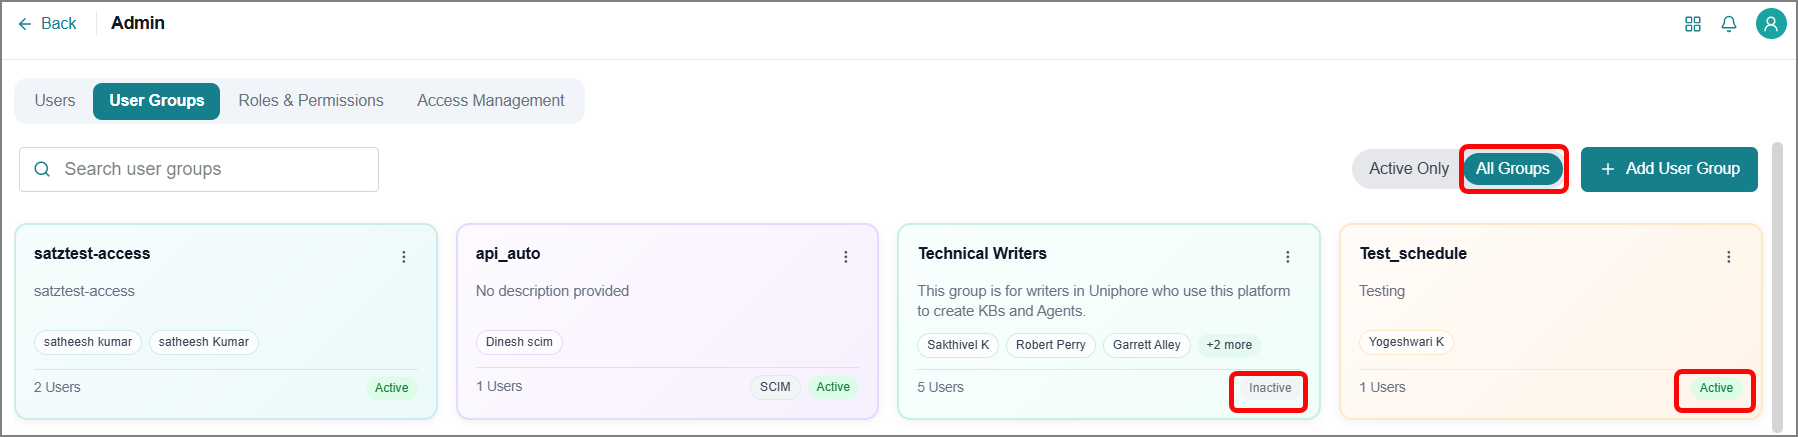1798x437 pixels.
Task: Click the vertical scrollbar on the right
Action: click(x=1777, y=285)
